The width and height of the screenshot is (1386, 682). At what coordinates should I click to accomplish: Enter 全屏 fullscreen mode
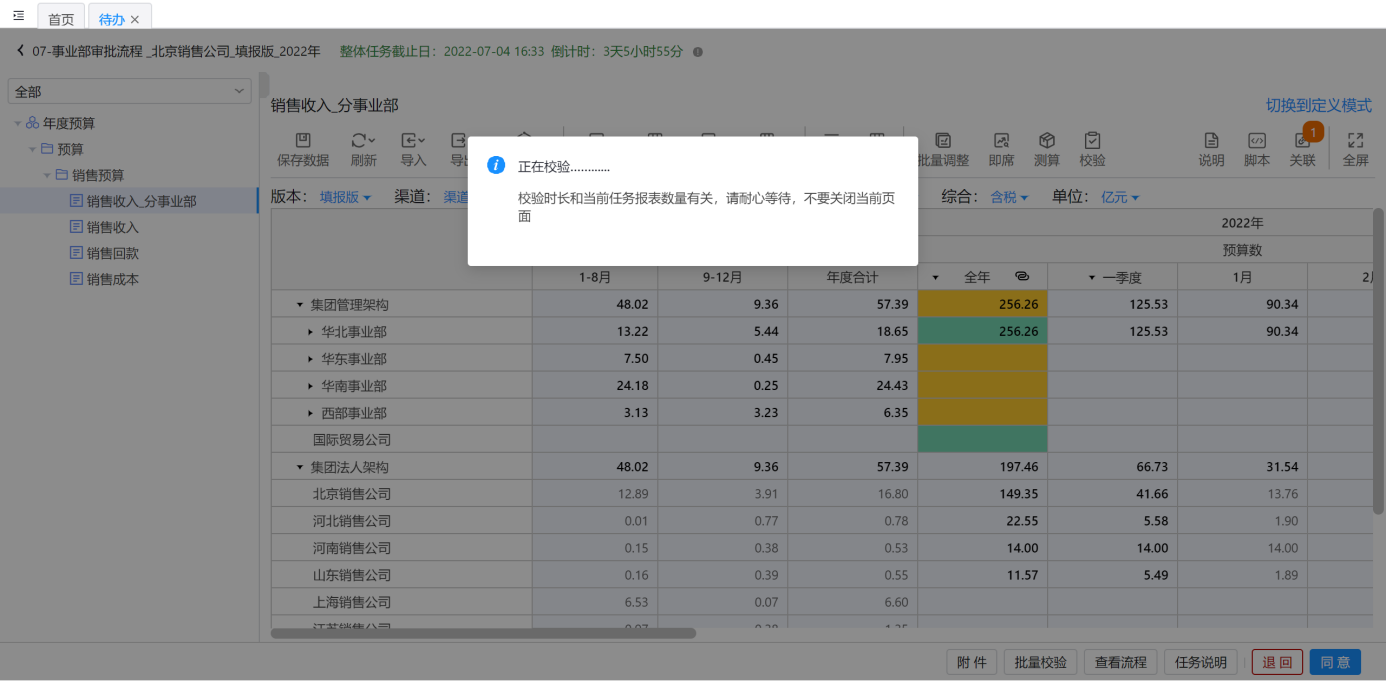pos(1355,142)
